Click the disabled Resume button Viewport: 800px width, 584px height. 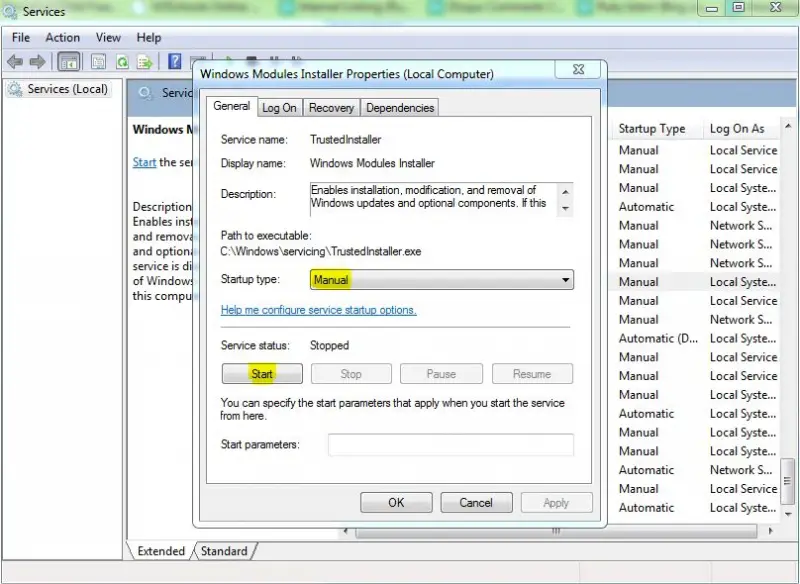click(x=532, y=374)
